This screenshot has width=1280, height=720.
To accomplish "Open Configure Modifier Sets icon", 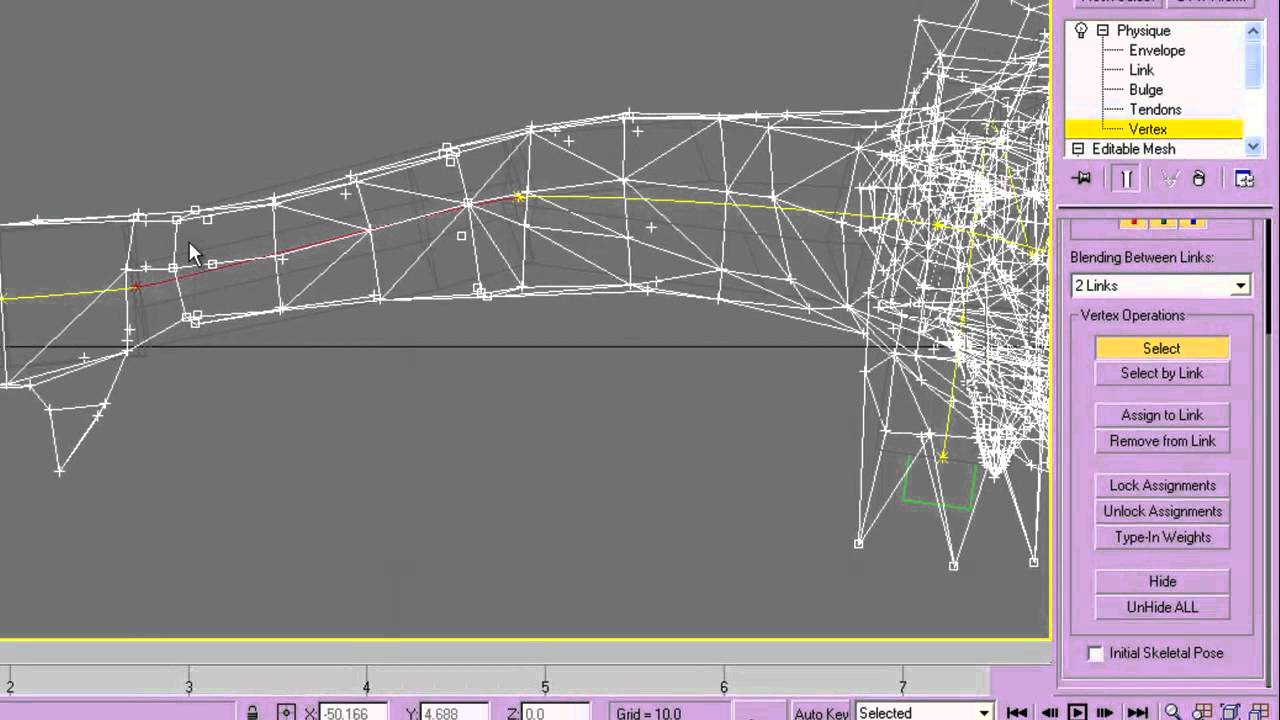I will click(x=1244, y=179).
